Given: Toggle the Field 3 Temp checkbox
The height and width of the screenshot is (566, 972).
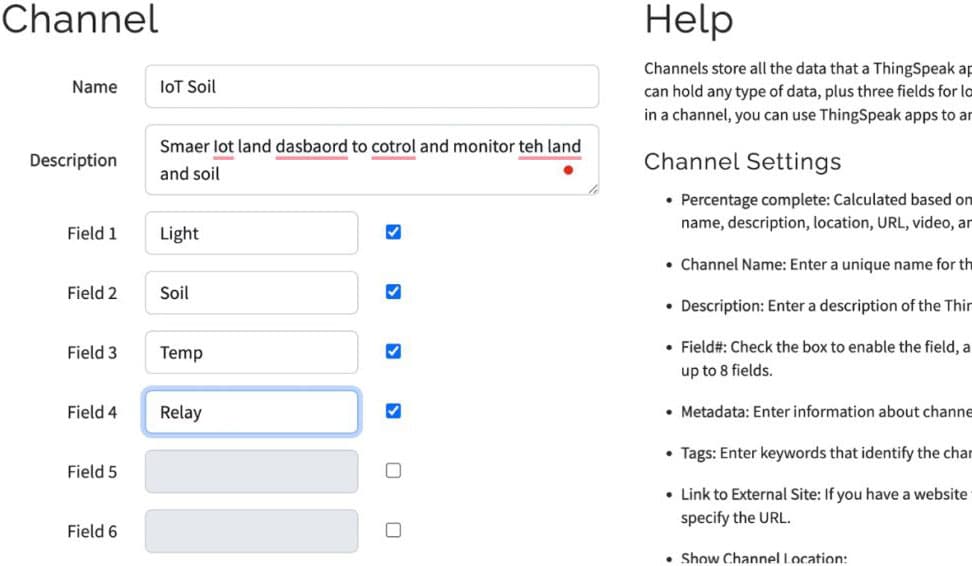Looking at the screenshot, I should pos(393,351).
